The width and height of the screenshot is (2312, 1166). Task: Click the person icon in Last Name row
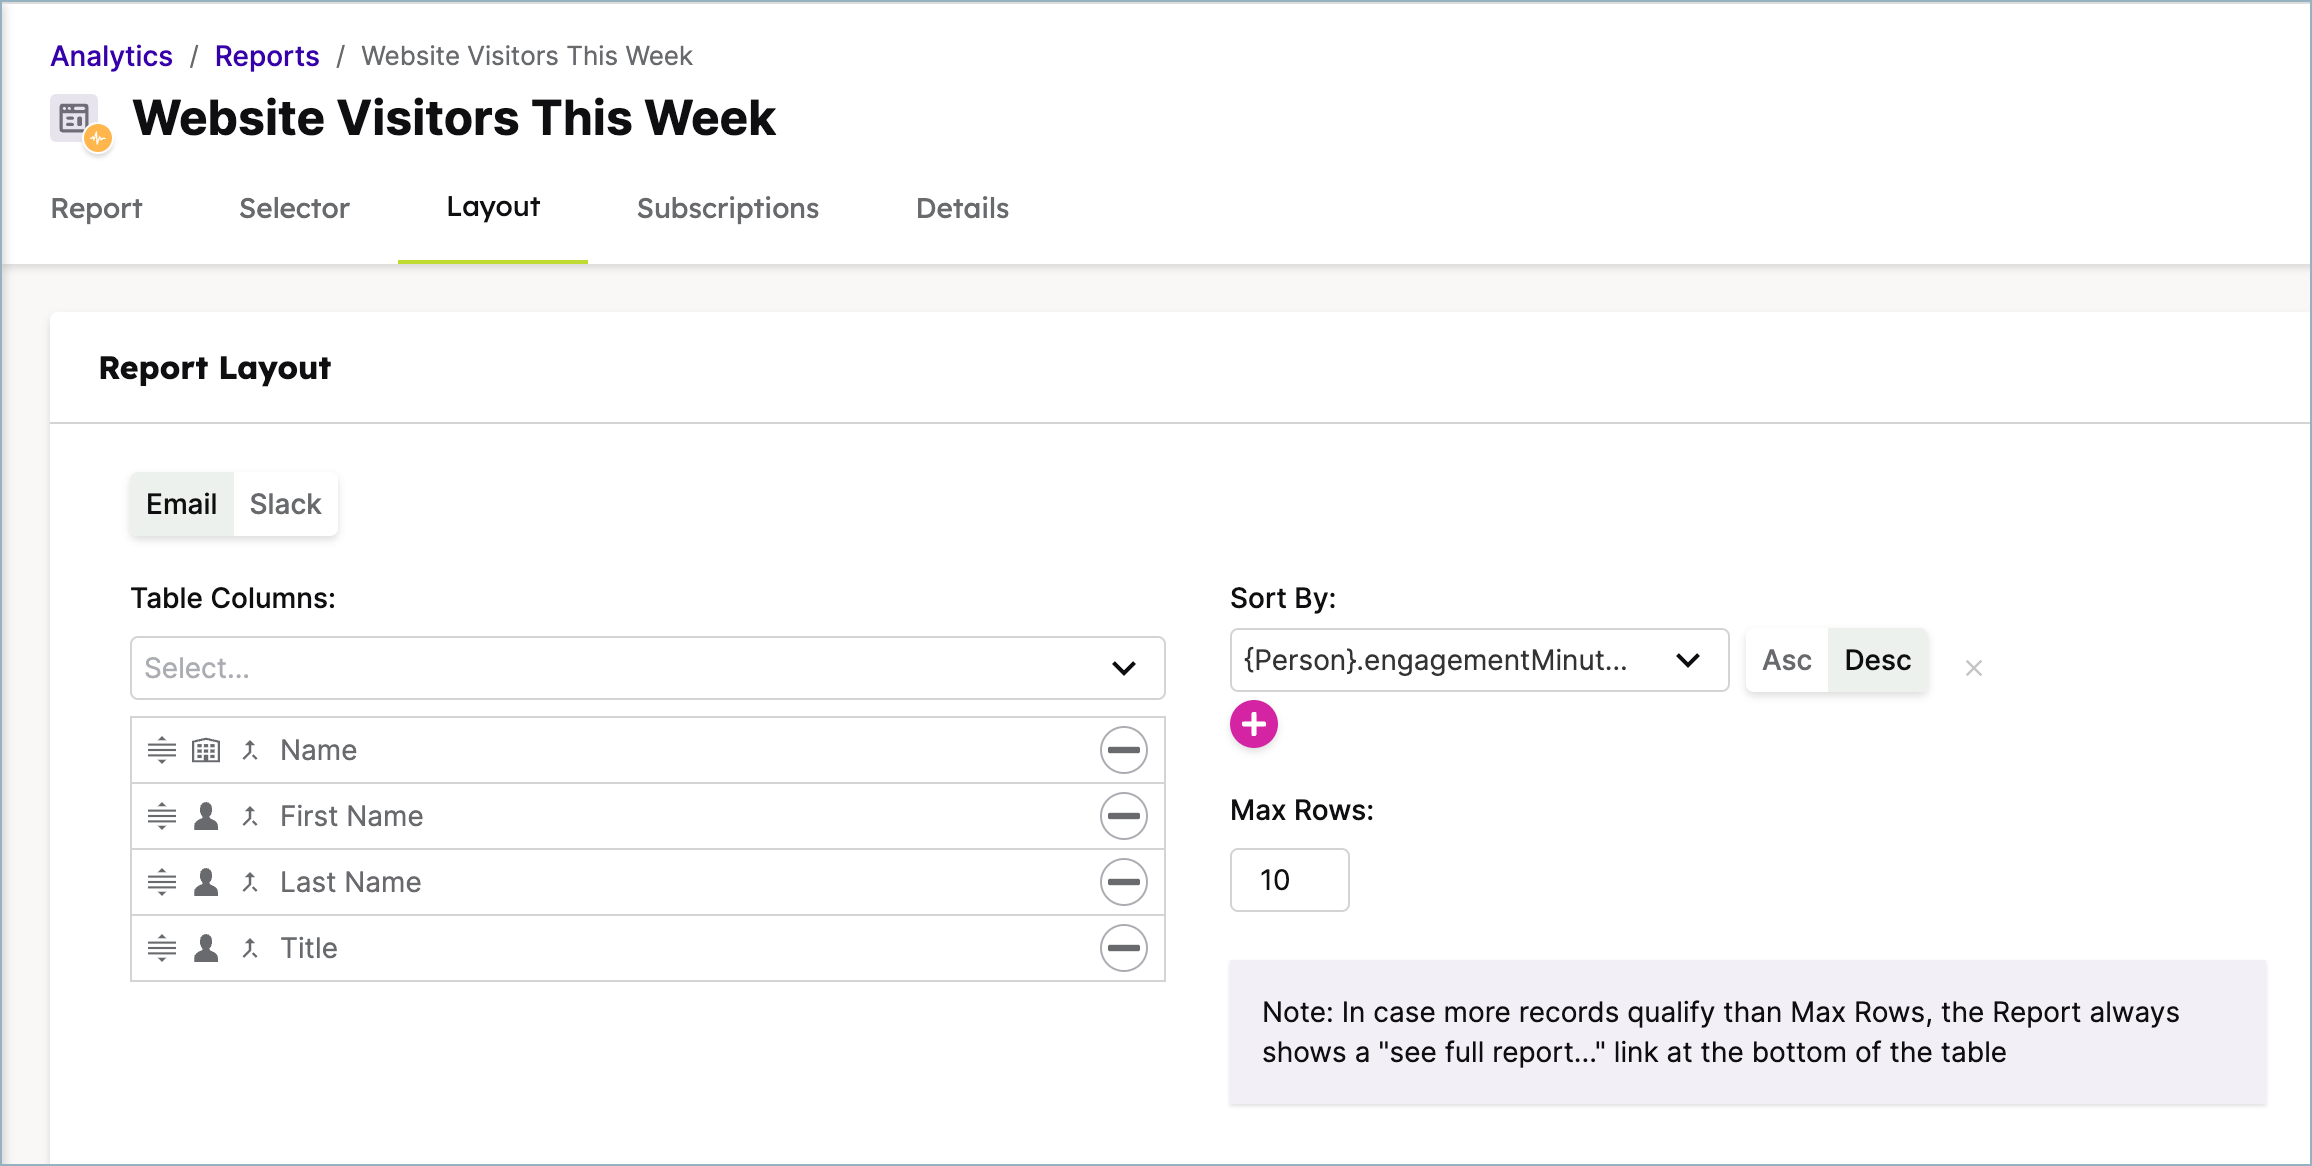pos(206,882)
